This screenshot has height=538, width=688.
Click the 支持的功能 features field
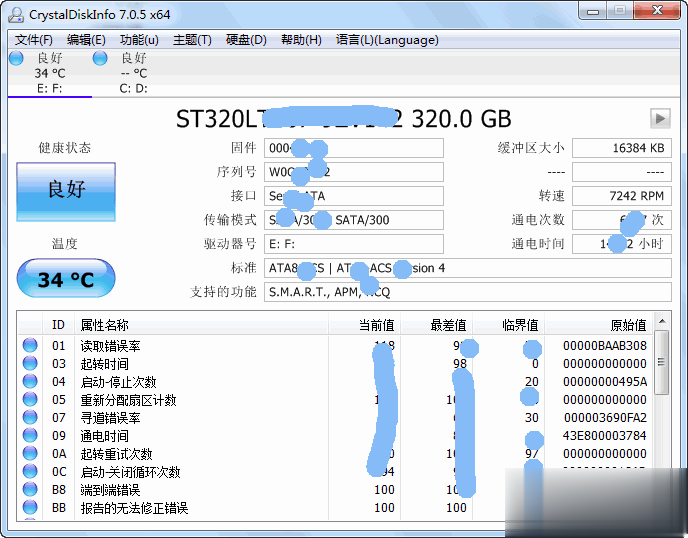point(468,292)
